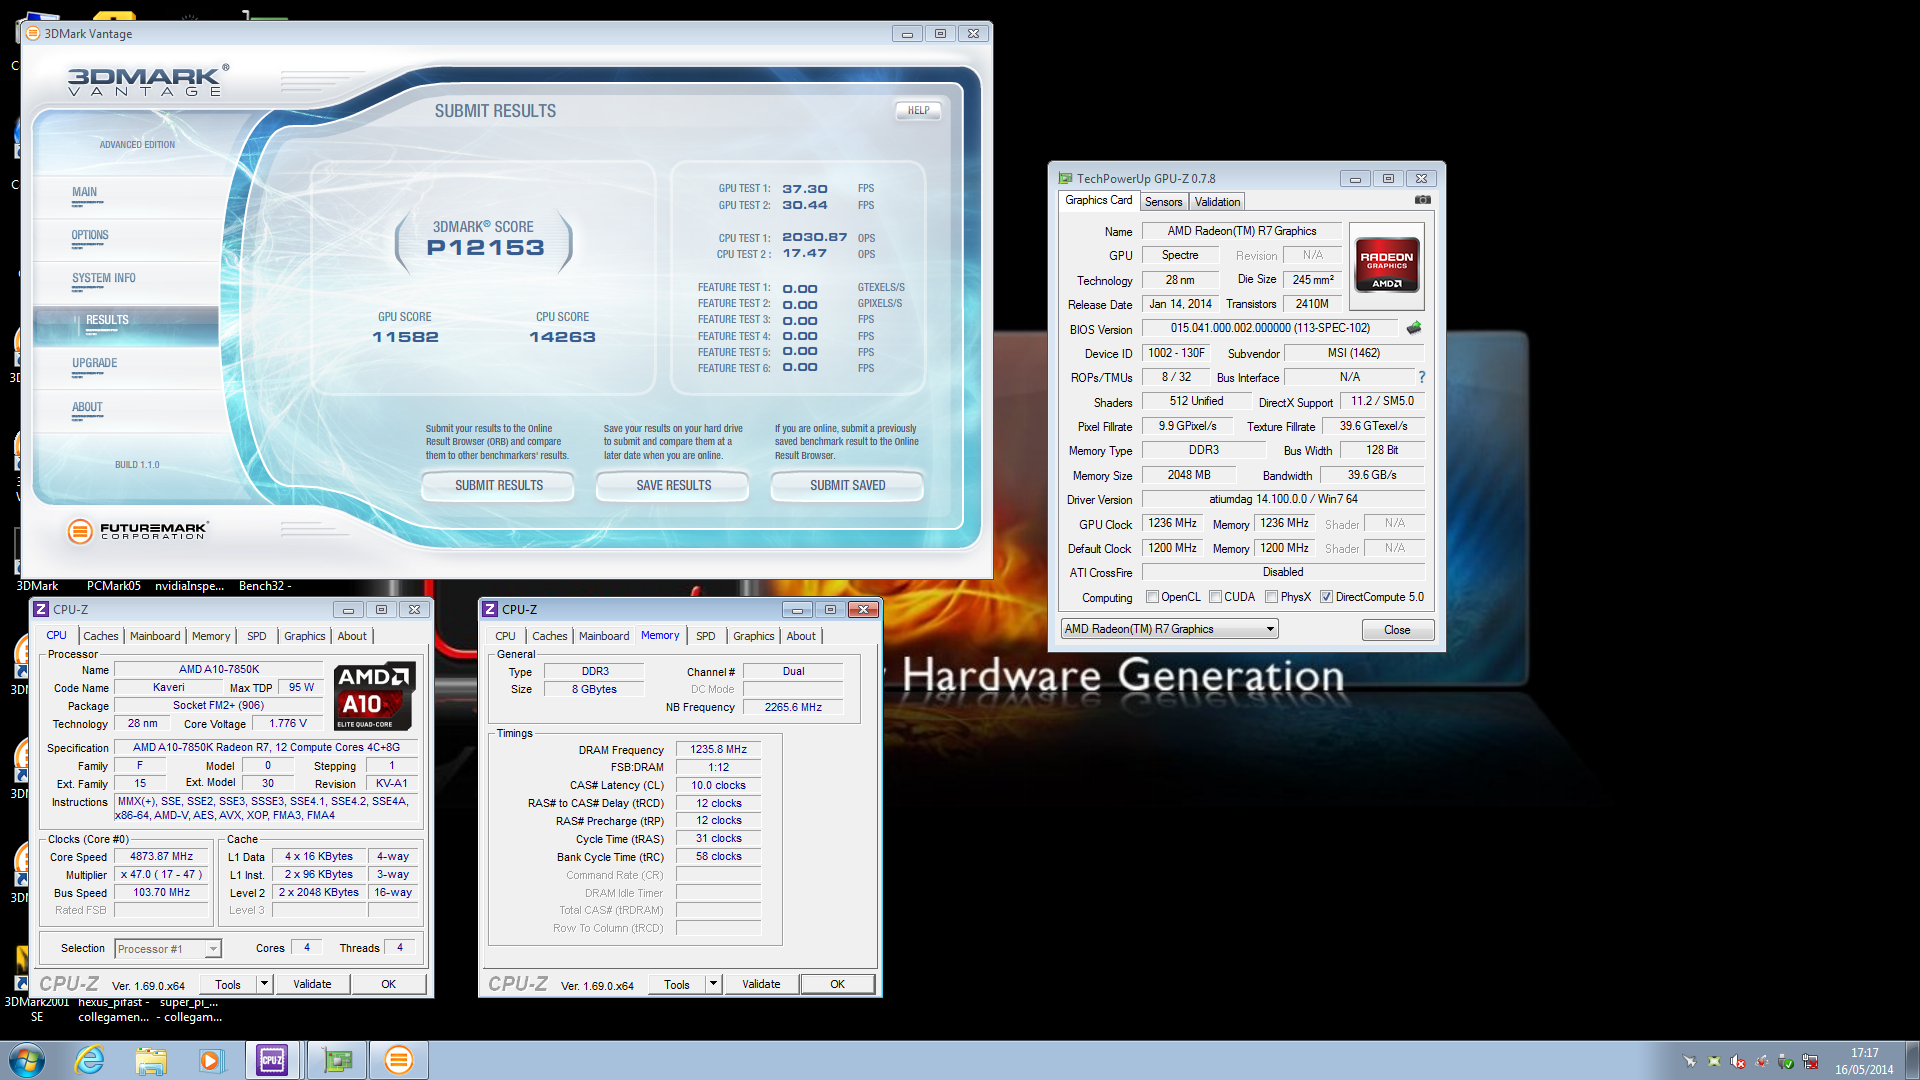Click the super_pi desktop shortcut label

tap(190, 1009)
